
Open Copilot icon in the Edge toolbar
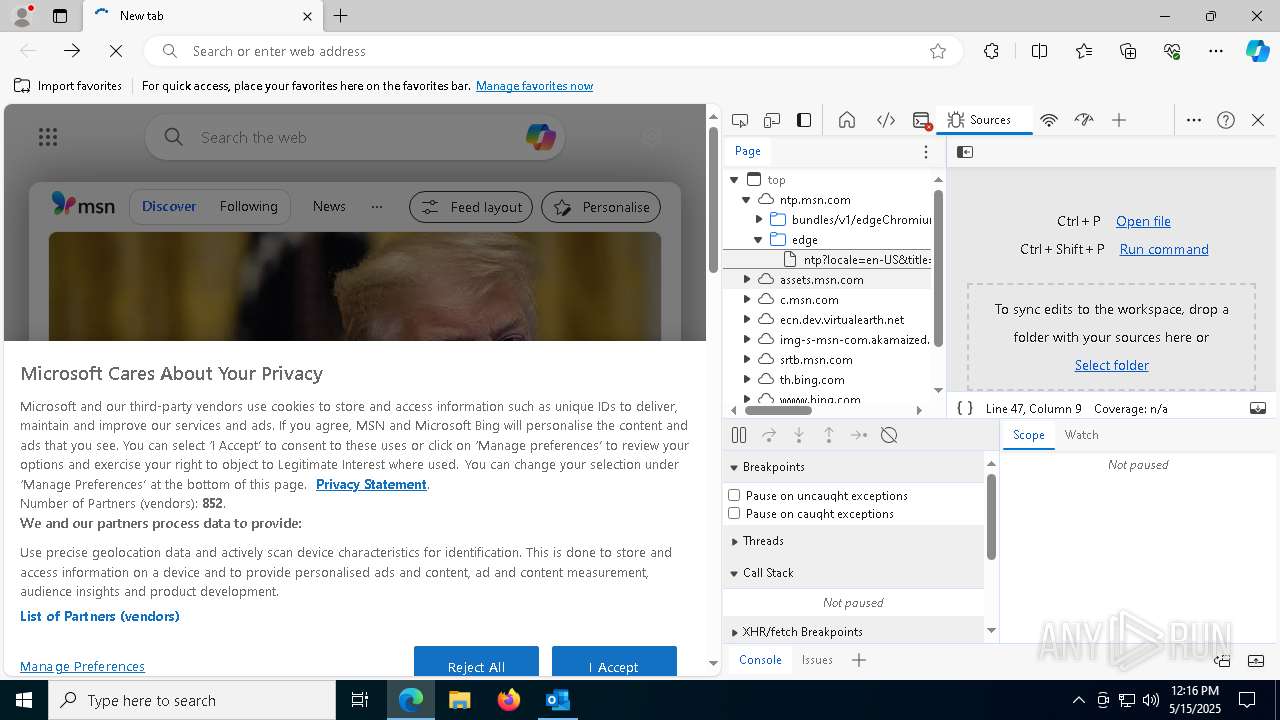pyautogui.click(x=1258, y=51)
